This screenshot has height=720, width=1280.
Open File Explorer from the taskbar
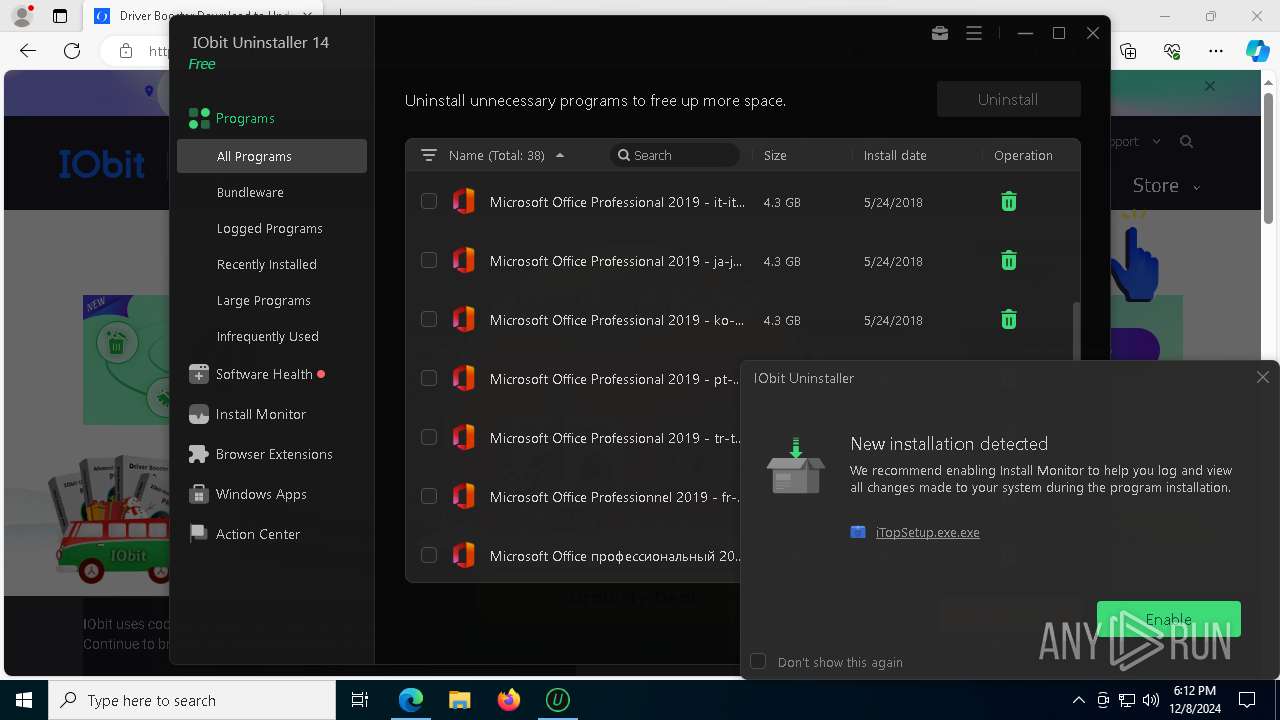click(460, 700)
